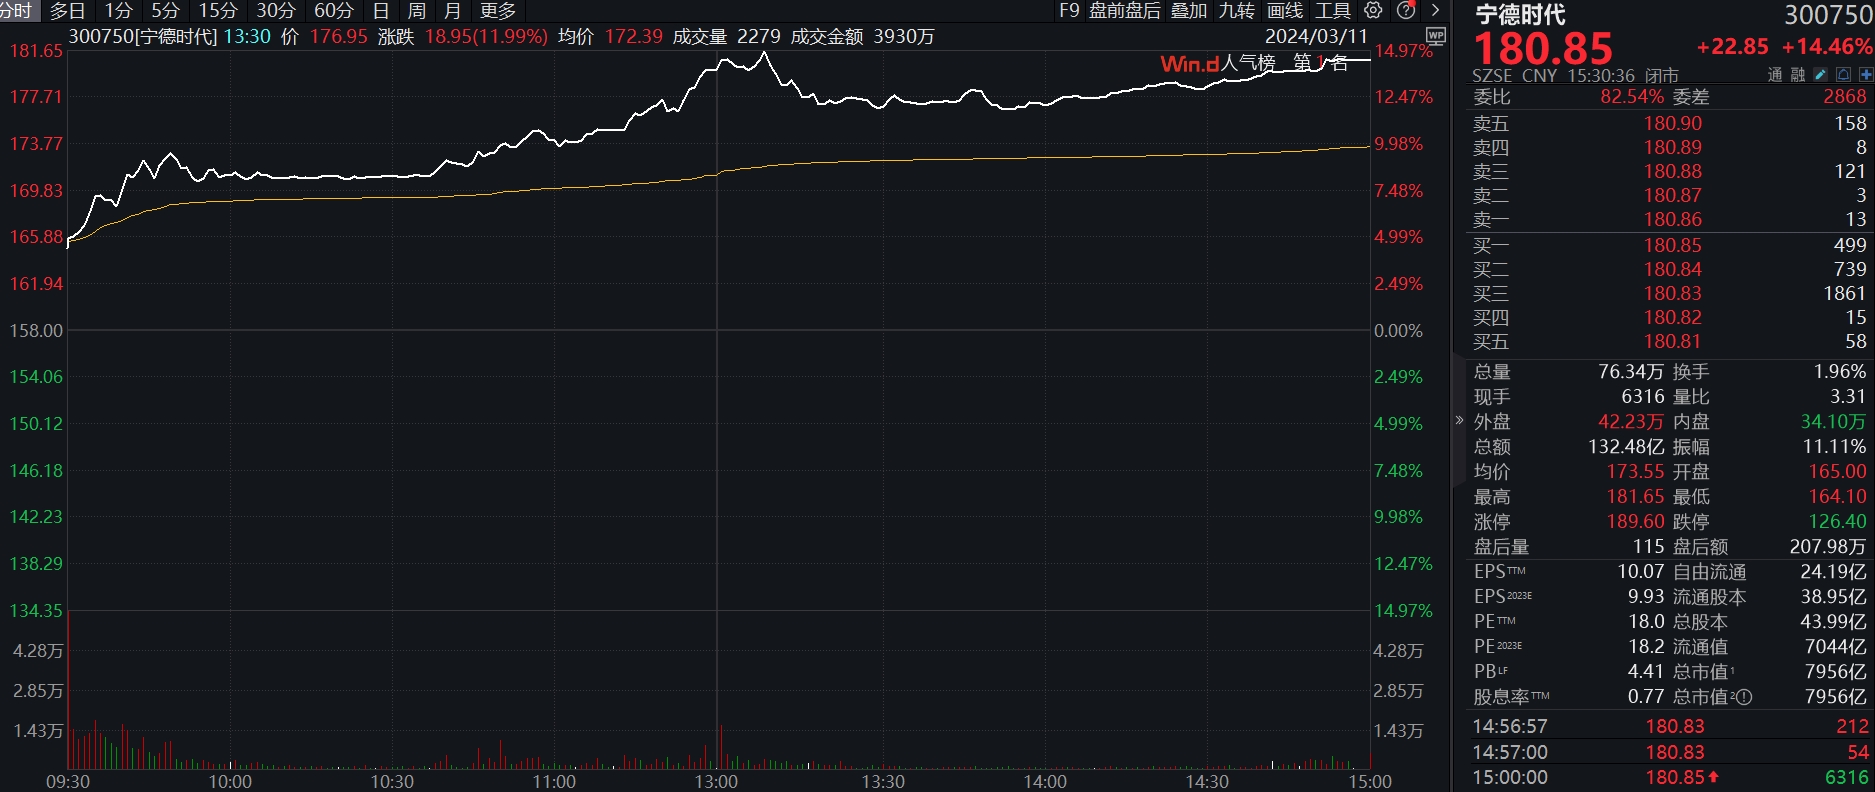1875x792 pixels.
Task: Click the 卖二 price 180.87
Action: click(x=1673, y=195)
